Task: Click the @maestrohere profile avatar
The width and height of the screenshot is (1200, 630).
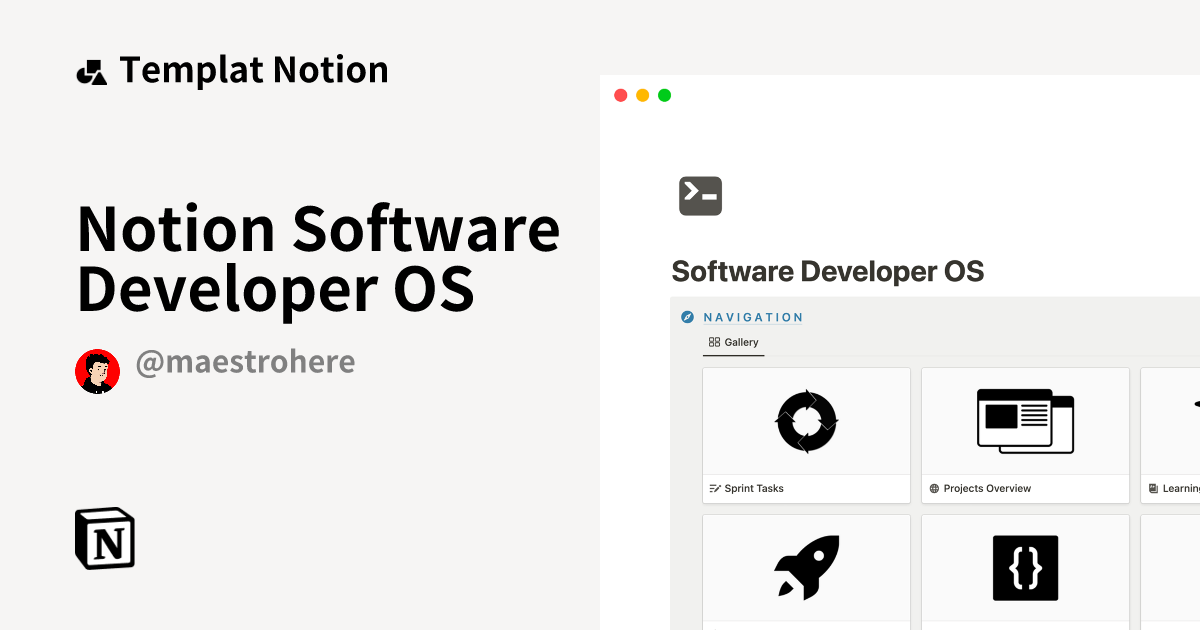Action: pos(97,371)
